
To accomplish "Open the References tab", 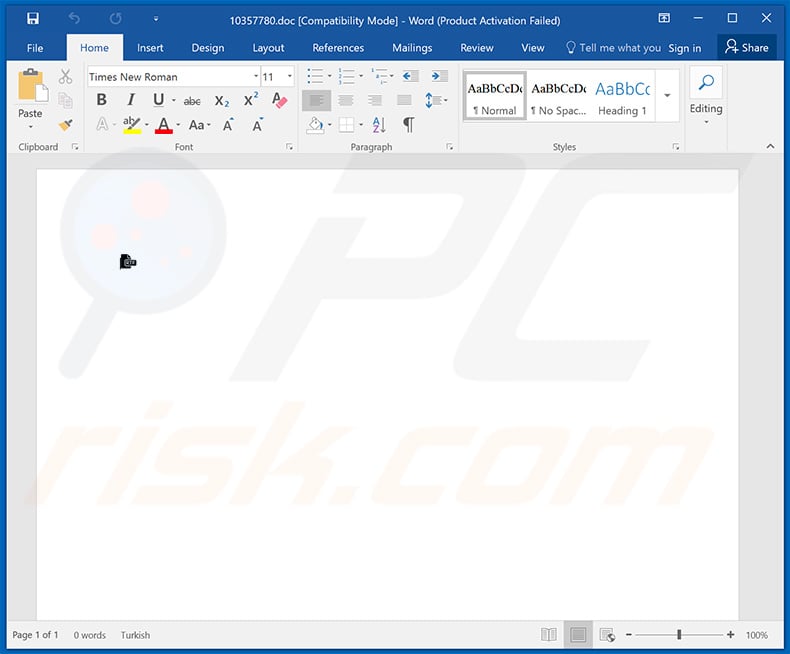I will [x=338, y=48].
